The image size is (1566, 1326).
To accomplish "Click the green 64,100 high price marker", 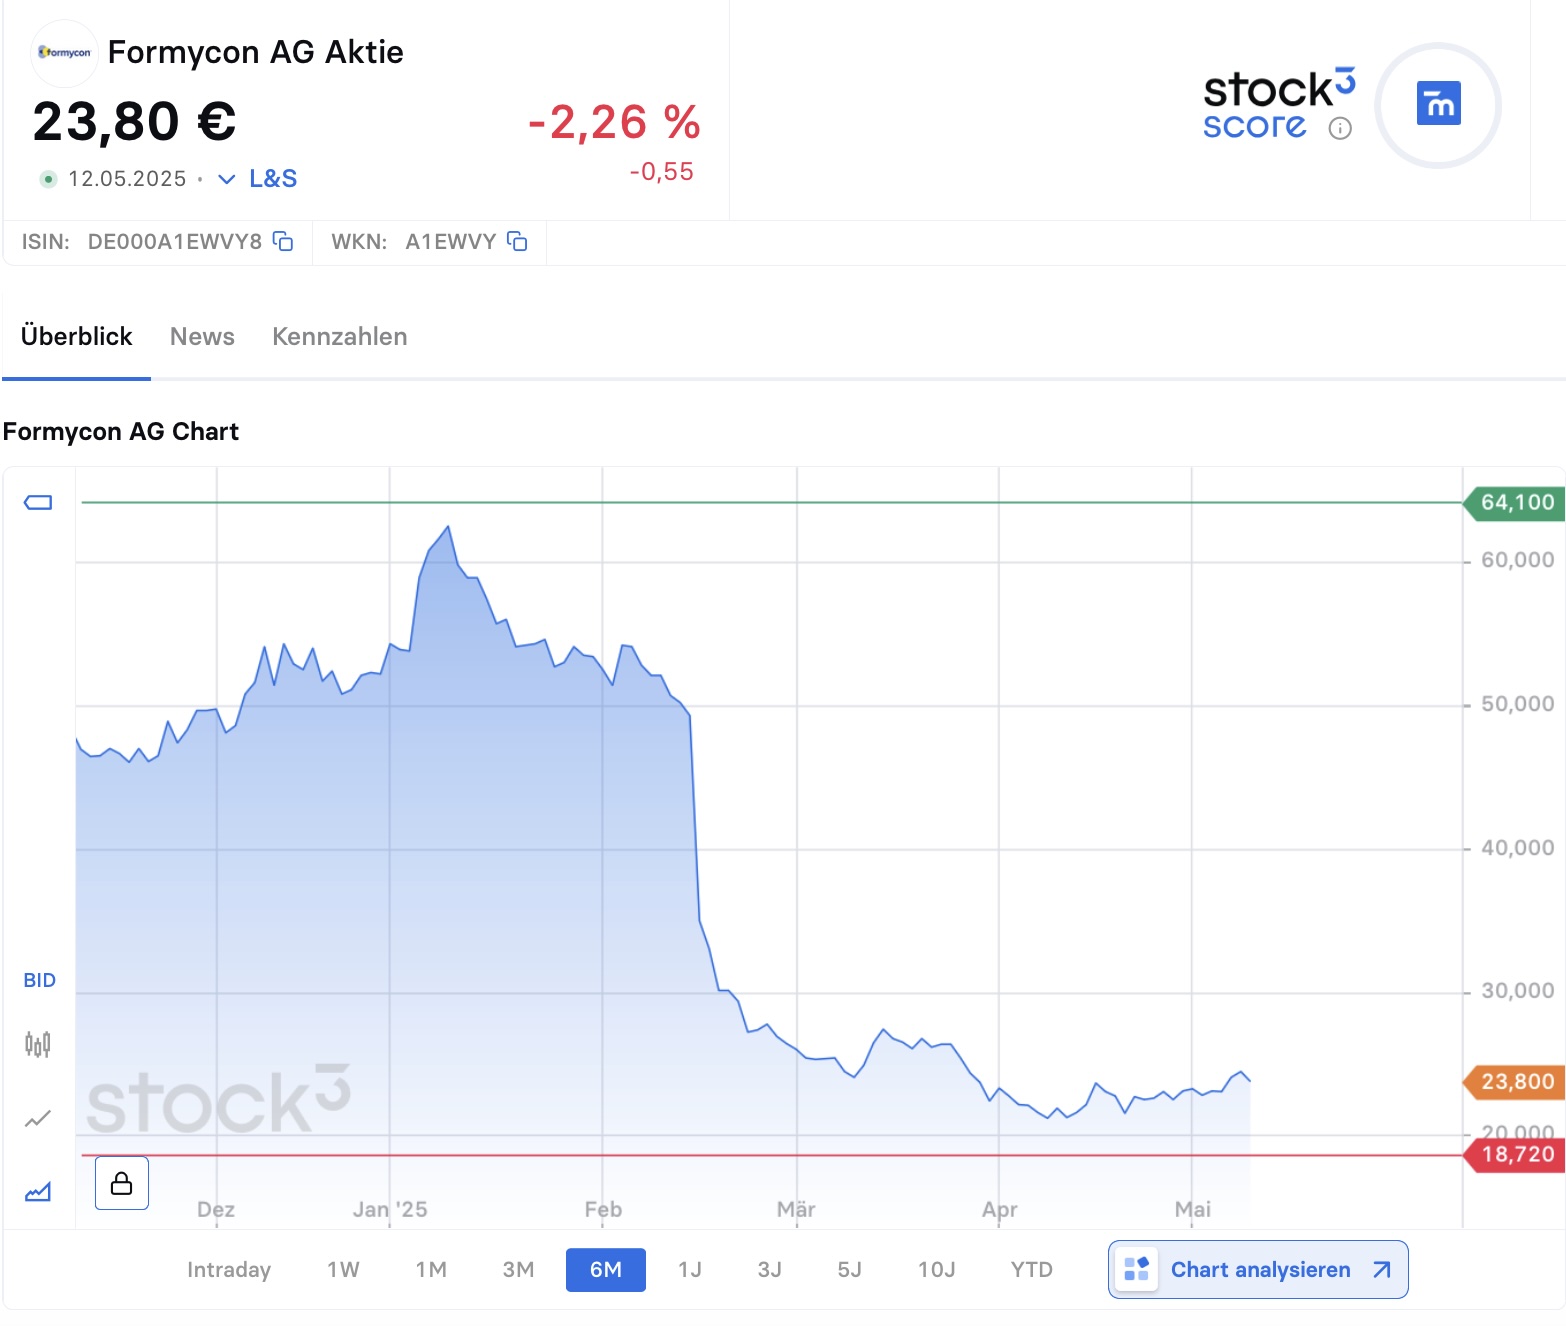I will [1514, 502].
